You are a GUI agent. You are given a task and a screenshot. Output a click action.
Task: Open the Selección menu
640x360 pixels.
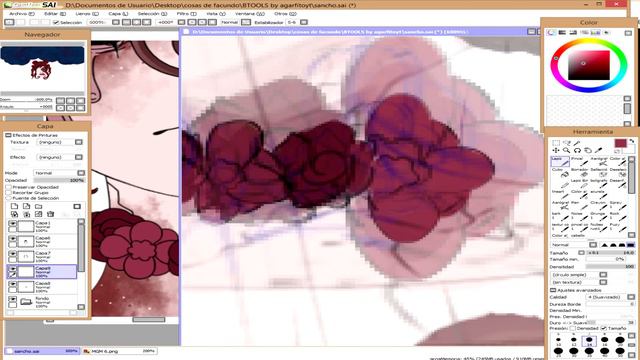click(x=152, y=13)
